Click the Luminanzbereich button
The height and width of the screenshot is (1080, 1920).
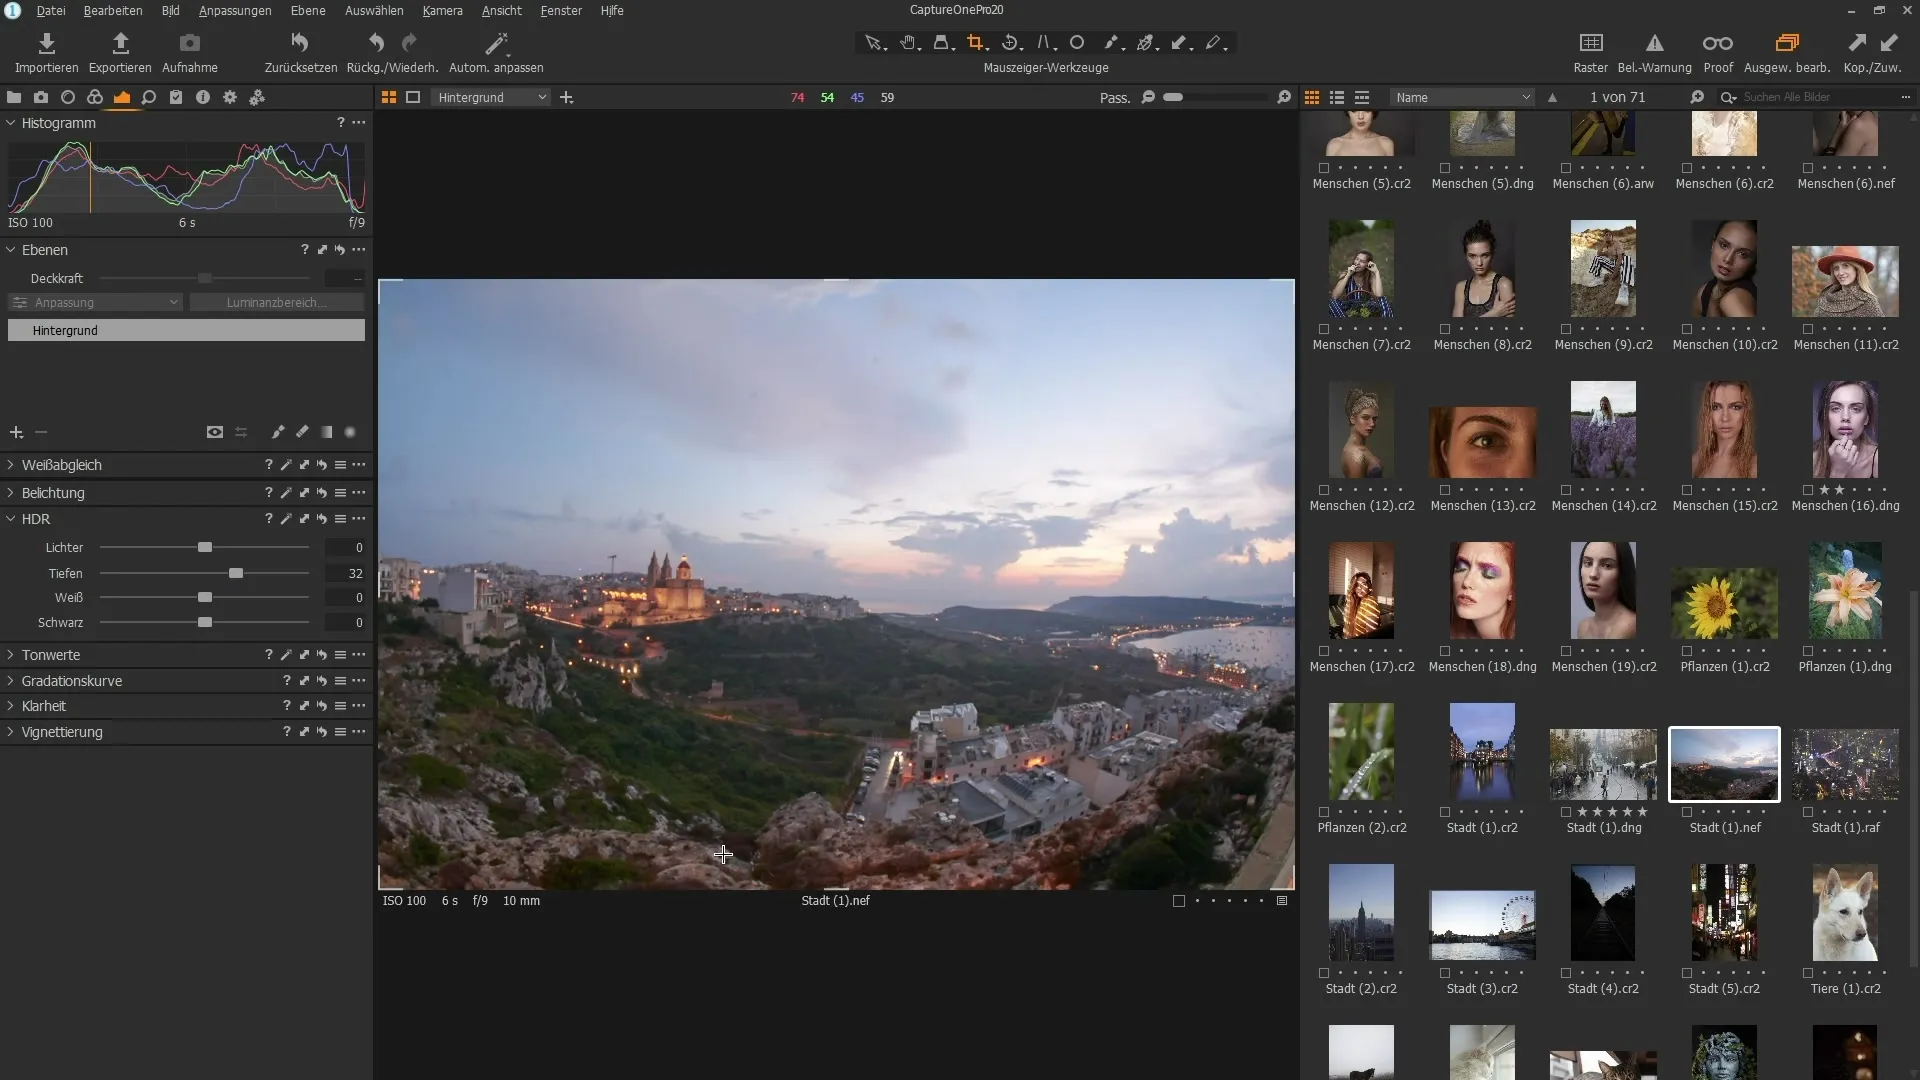(x=277, y=303)
